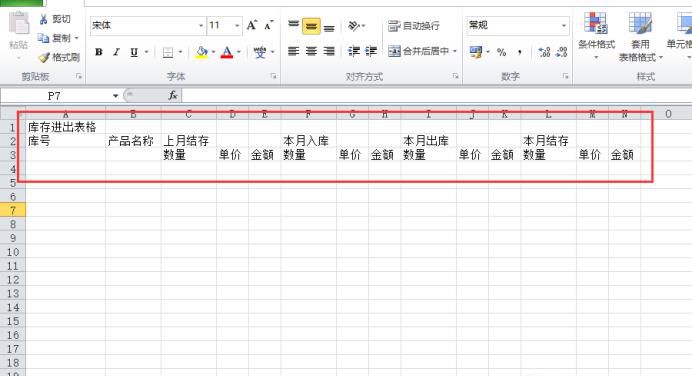Select cell containing 上月结存

tap(188, 141)
